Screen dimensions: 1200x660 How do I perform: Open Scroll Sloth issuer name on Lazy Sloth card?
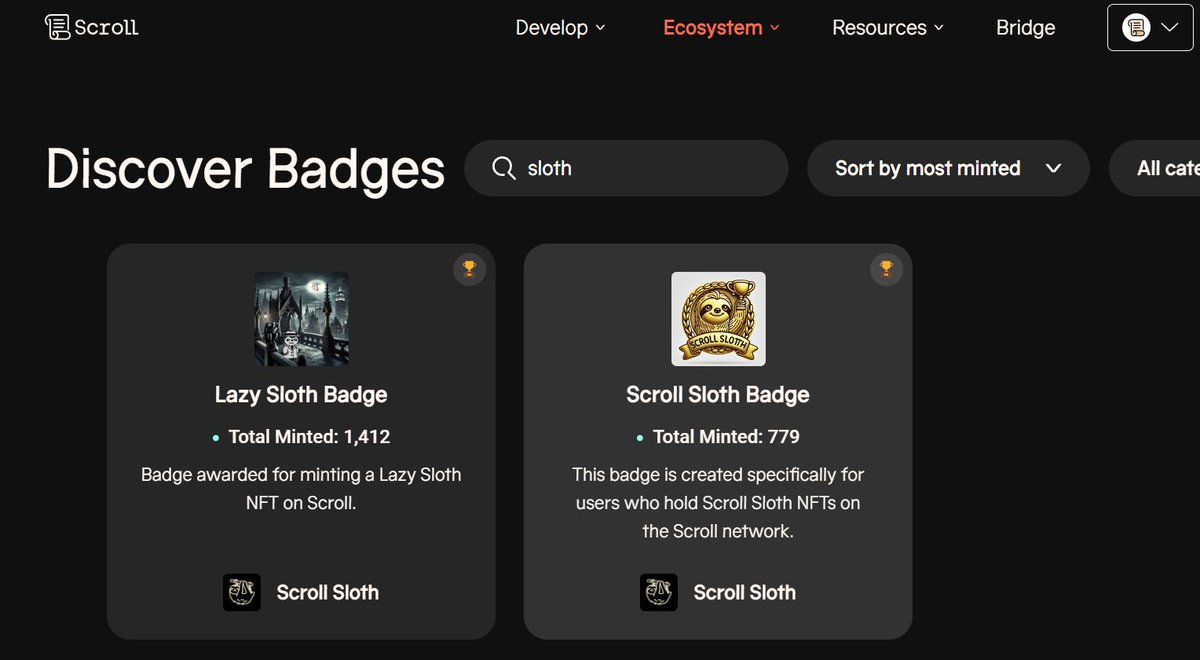click(328, 592)
